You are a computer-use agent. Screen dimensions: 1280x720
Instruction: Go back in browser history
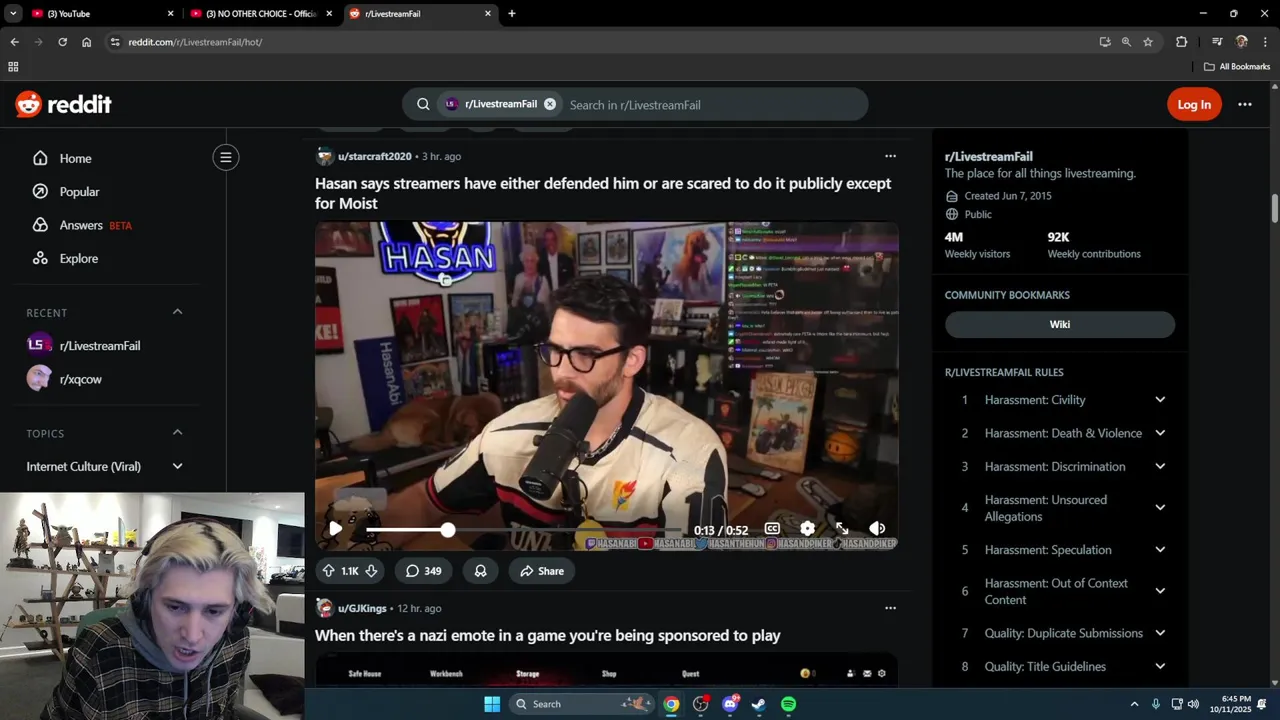(x=14, y=42)
